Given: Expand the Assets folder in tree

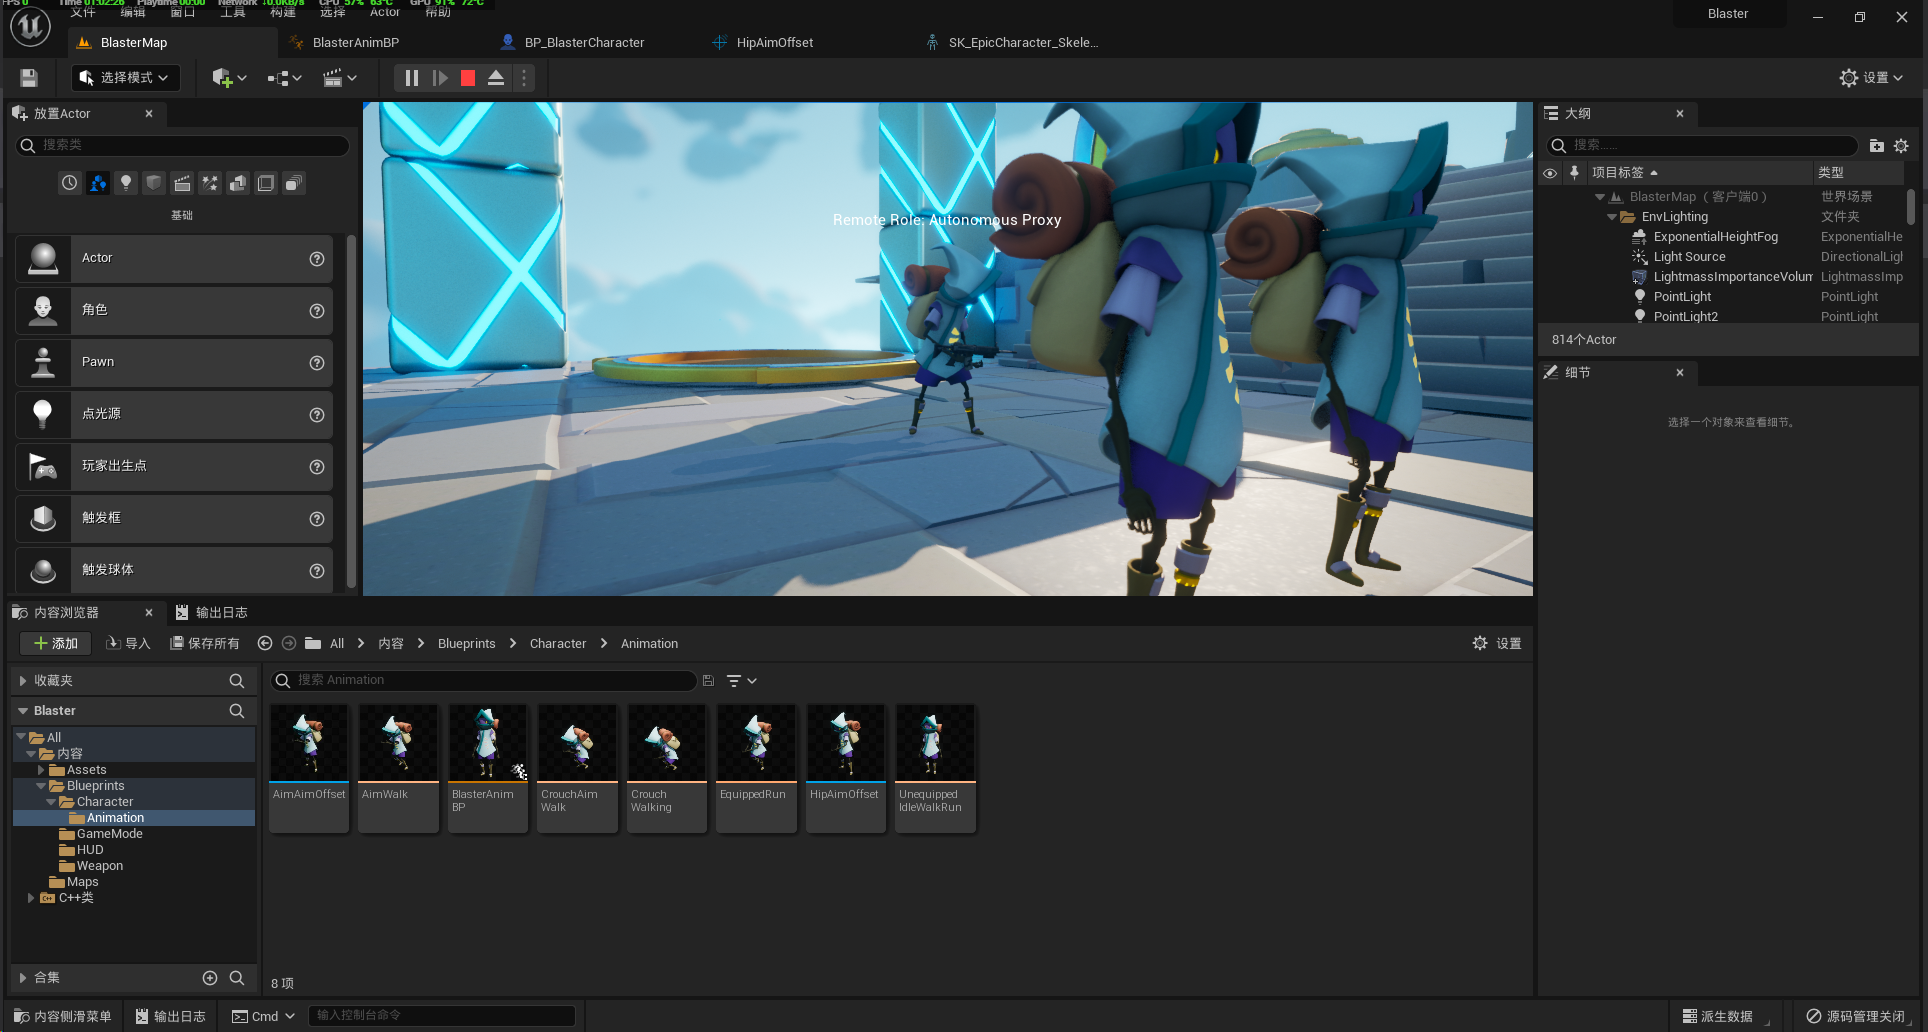Looking at the screenshot, I should (x=41, y=770).
